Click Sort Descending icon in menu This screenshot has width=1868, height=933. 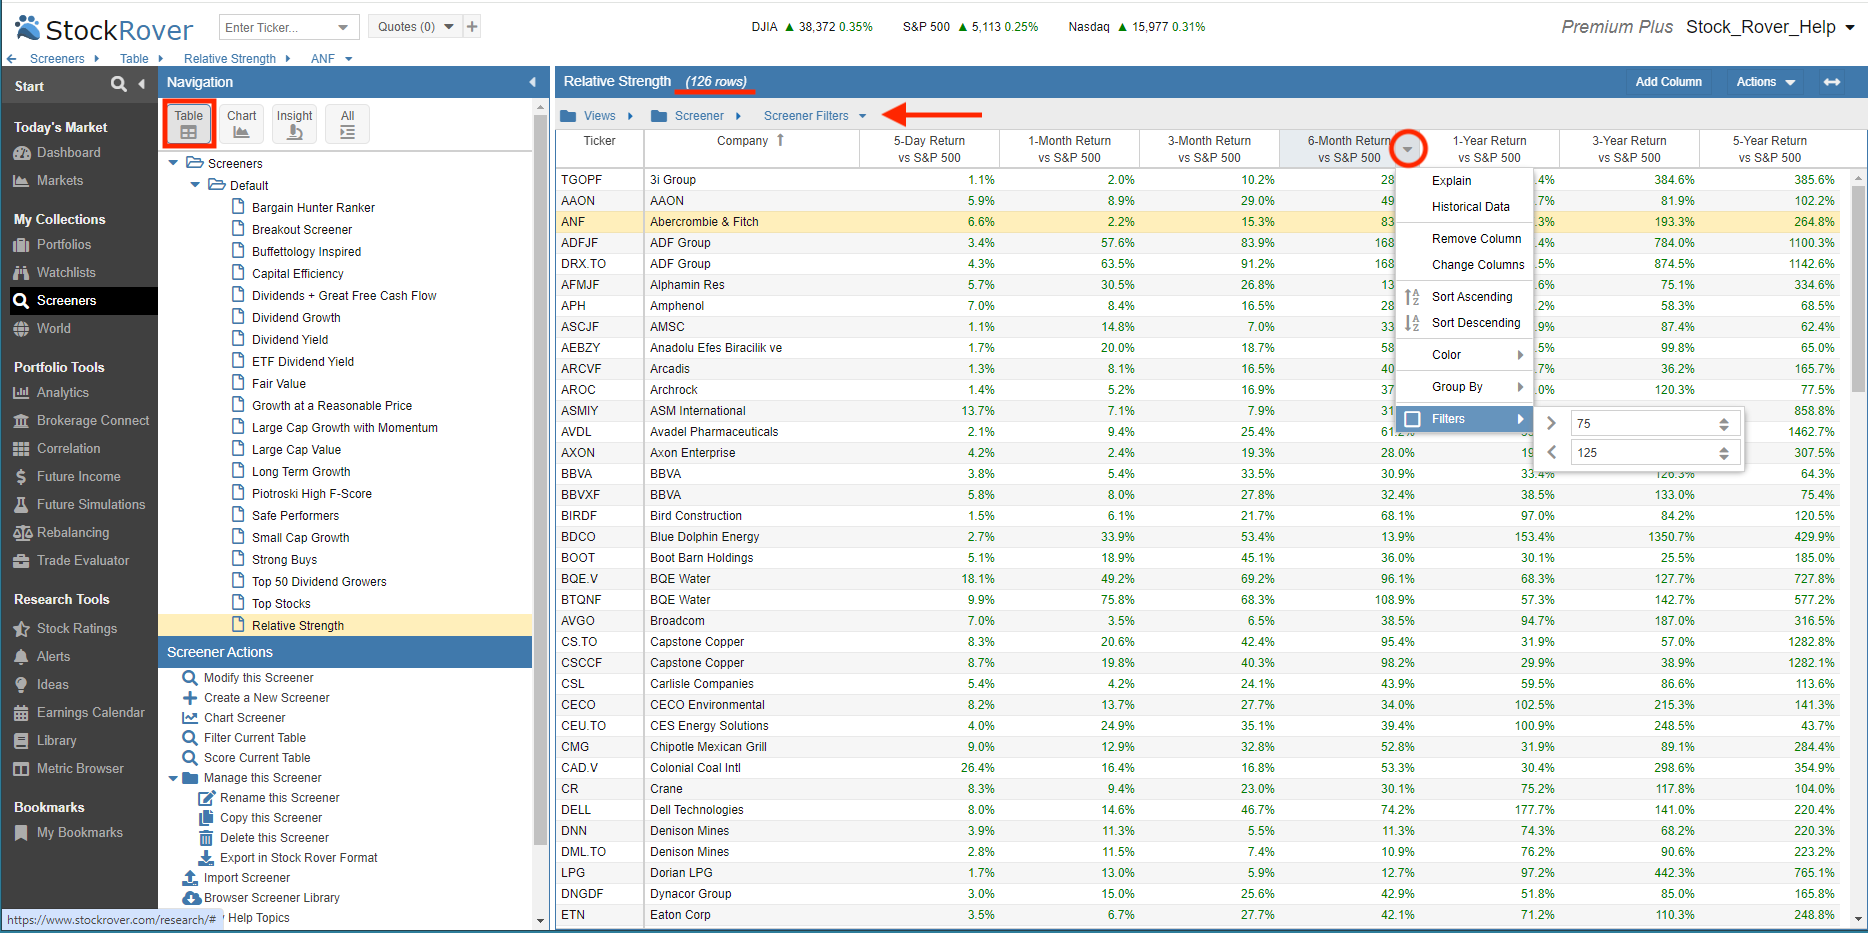1412,323
